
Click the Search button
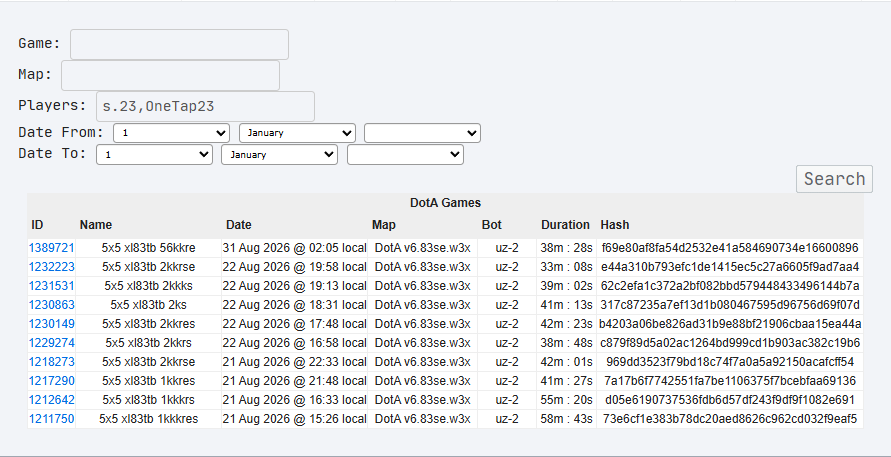tap(834, 179)
